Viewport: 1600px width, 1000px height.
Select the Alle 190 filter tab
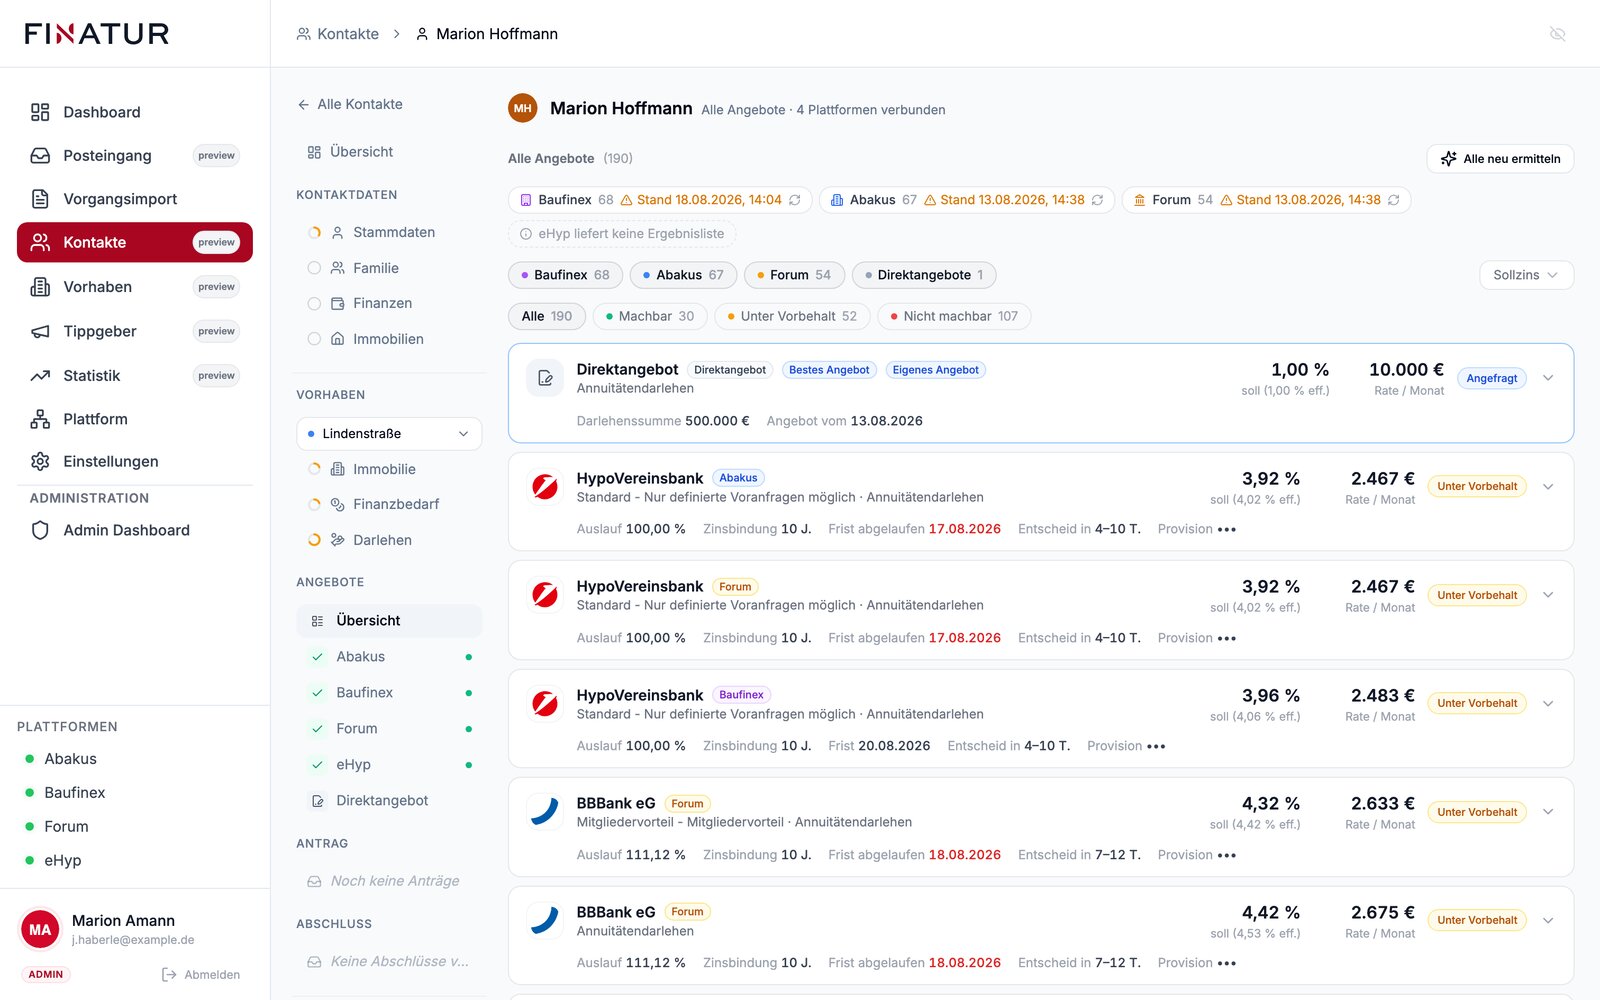point(547,316)
